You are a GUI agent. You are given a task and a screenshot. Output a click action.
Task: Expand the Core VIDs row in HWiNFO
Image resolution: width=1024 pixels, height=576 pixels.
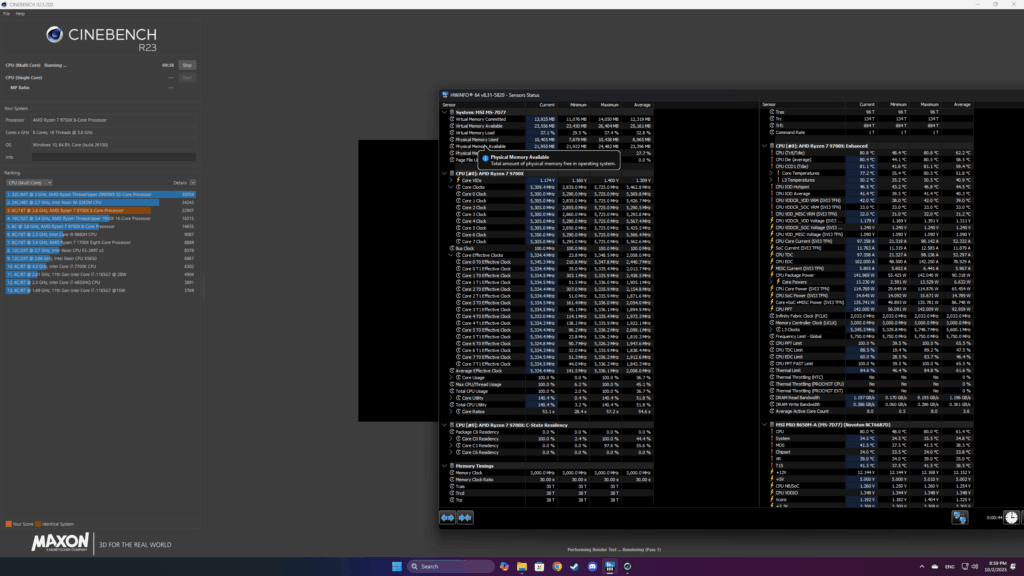click(x=451, y=180)
